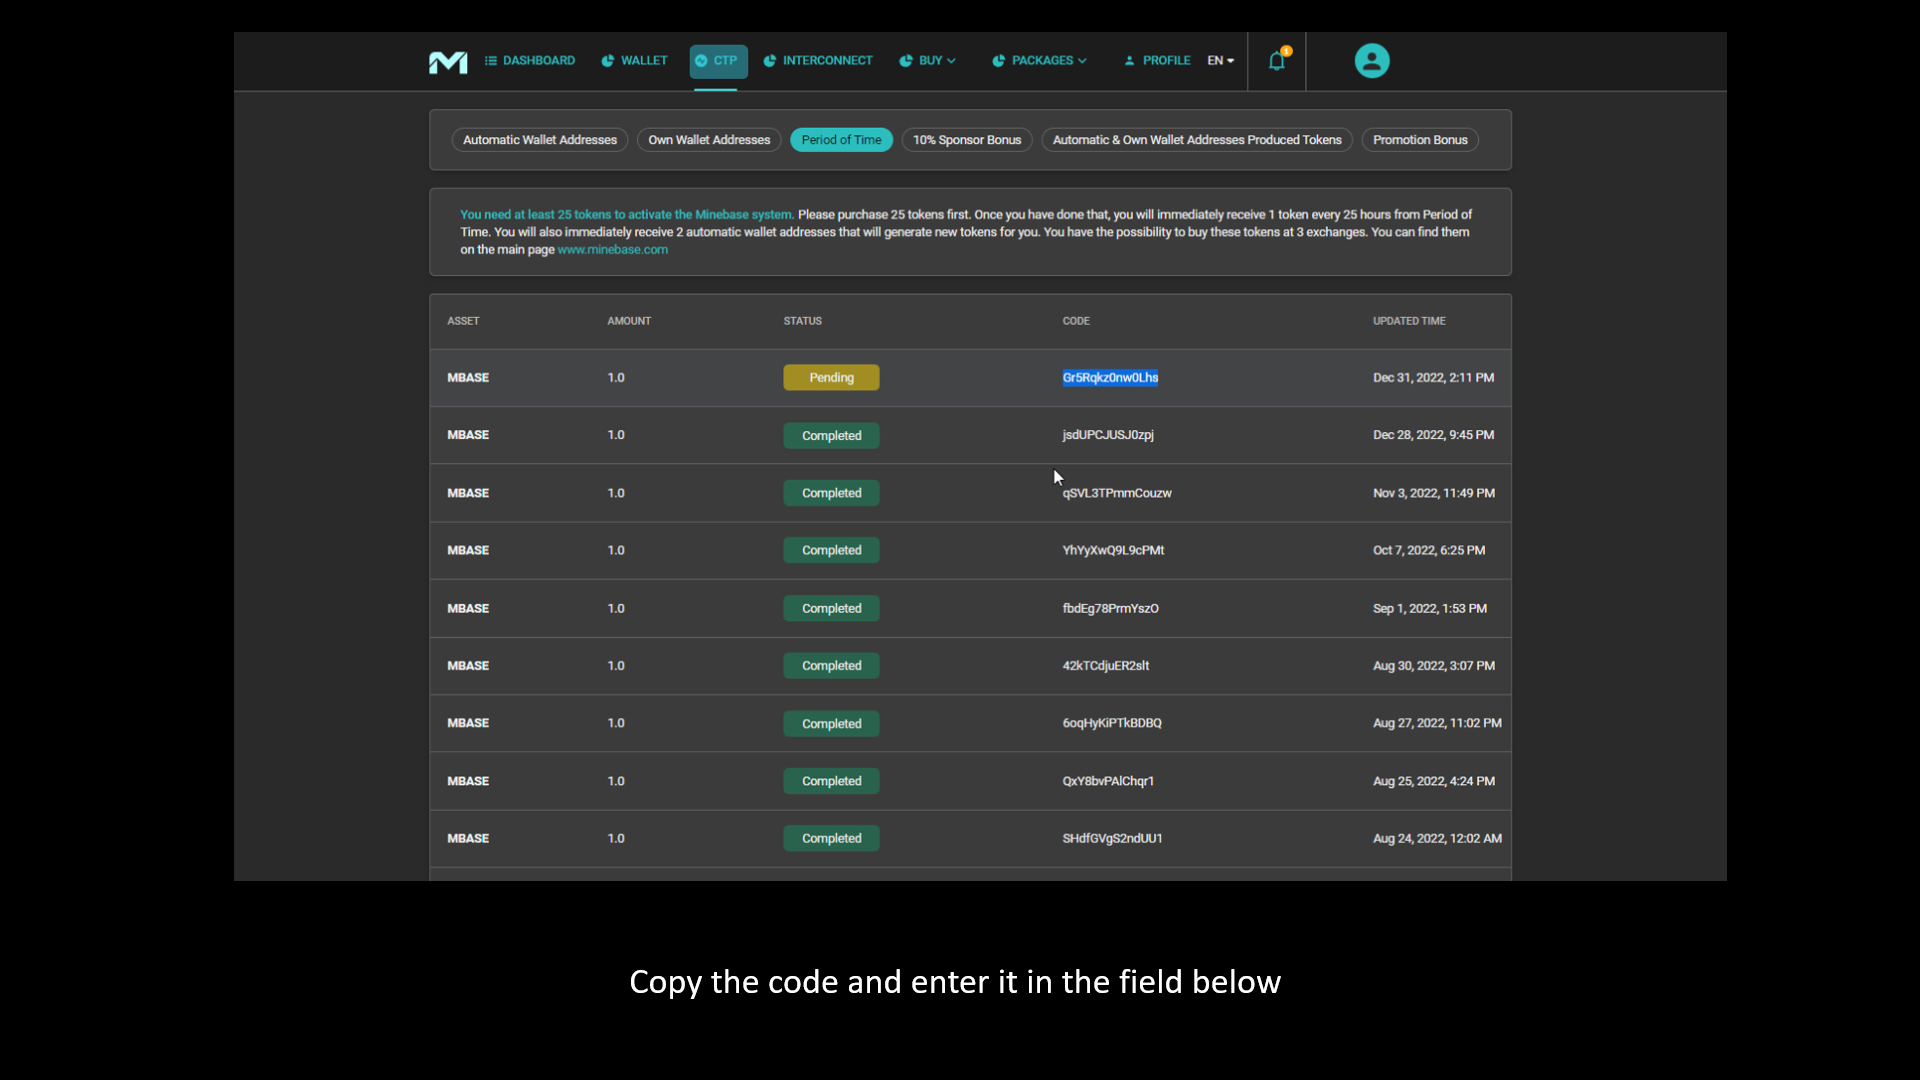This screenshot has height=1080, width=1920.
Task: Switch to Promotion Bonus tab
Action: [1420, 140]
